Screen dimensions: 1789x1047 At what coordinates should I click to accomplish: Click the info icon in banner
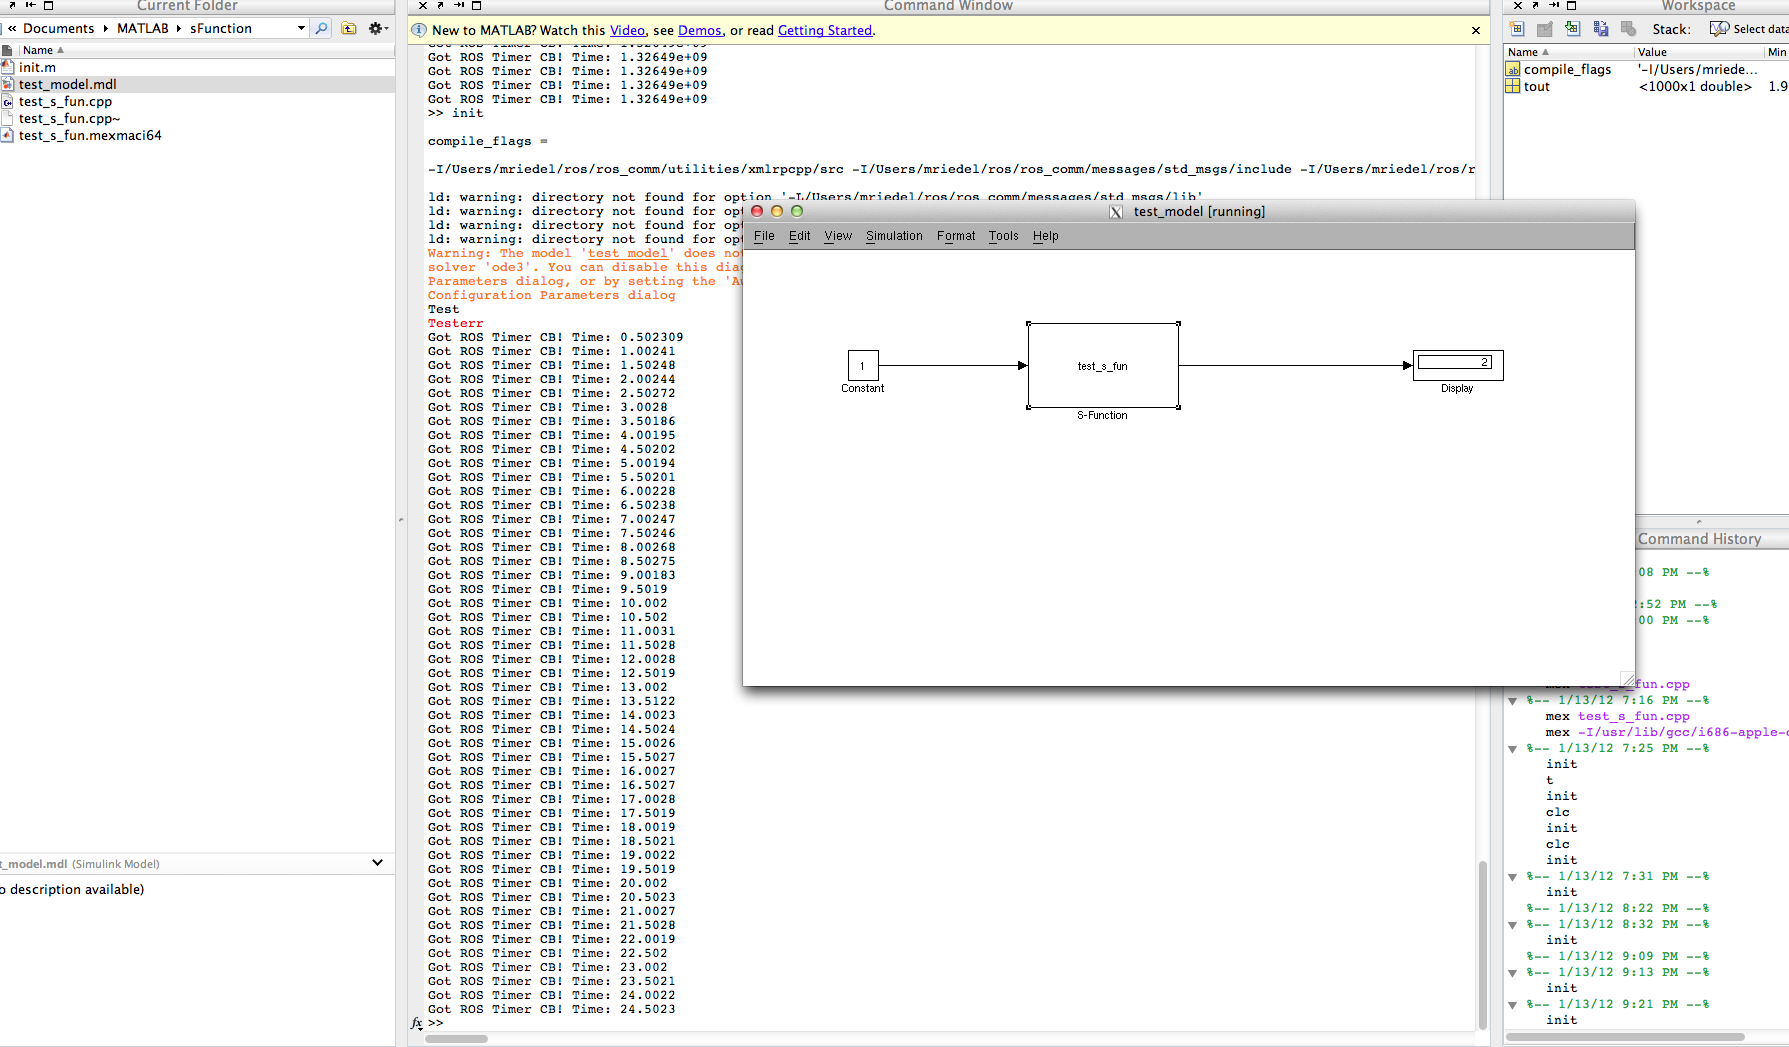419,30
